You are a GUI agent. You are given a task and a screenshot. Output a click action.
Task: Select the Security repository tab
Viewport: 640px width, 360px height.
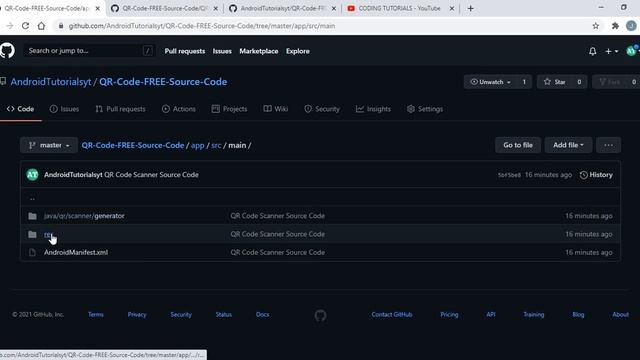pos(322,109)
